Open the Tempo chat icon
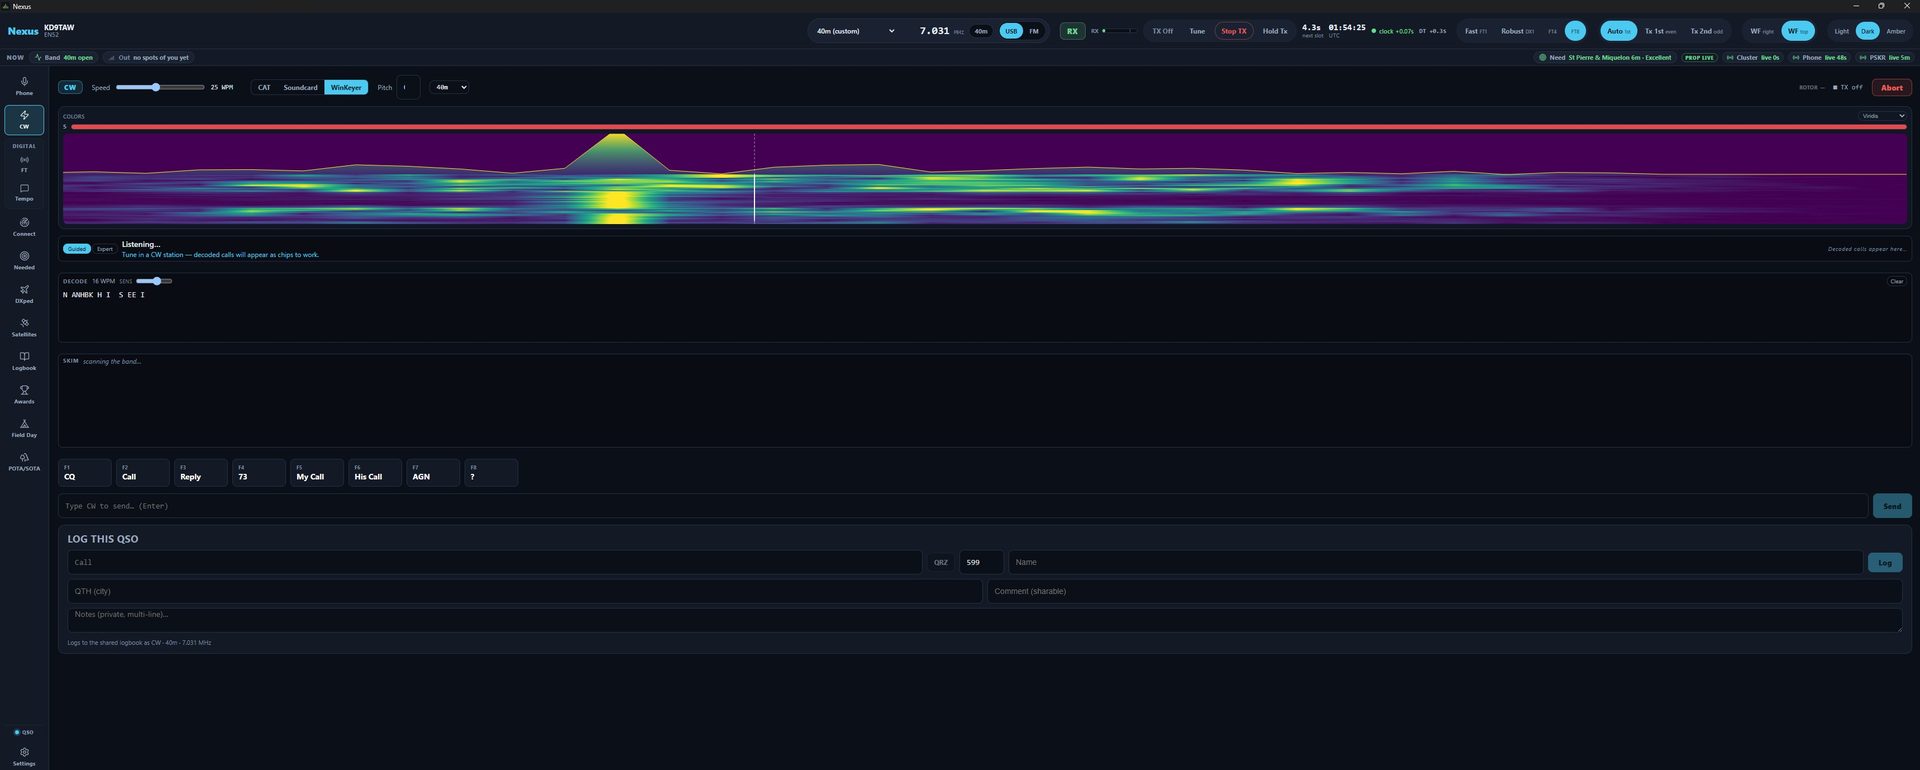Viewport: 1920px width, 770px height. 24,192
